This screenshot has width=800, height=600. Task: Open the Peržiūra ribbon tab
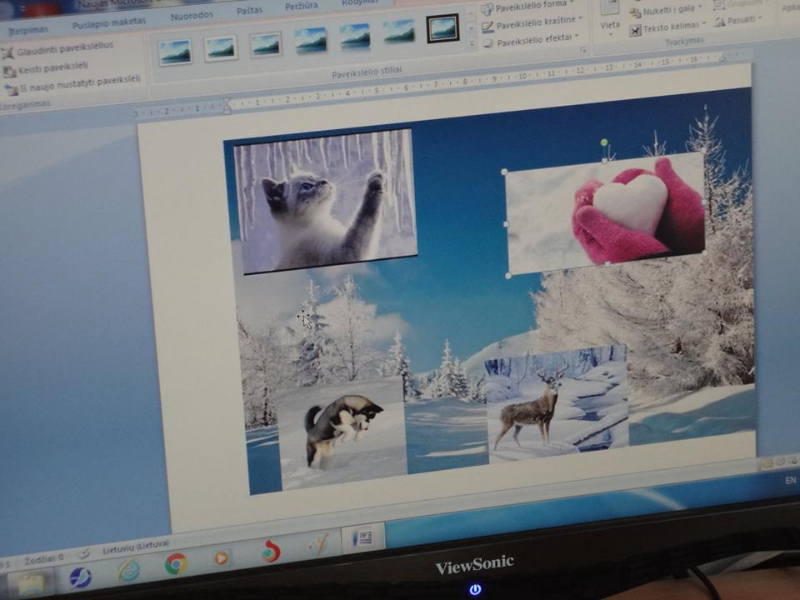coord(301,6)
